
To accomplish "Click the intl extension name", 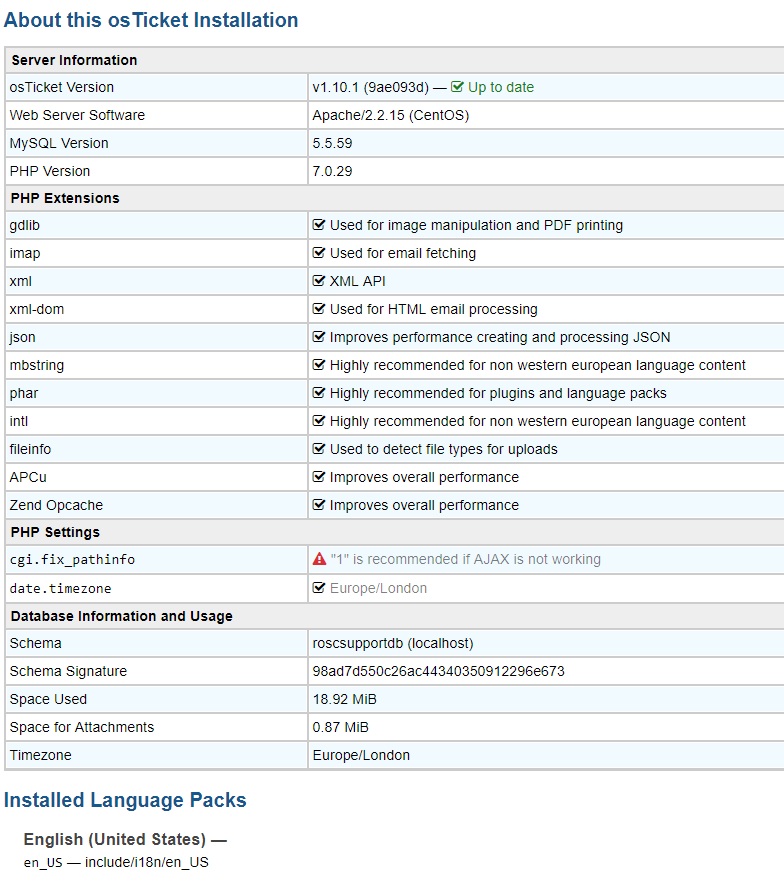I will tap(18, 421).
